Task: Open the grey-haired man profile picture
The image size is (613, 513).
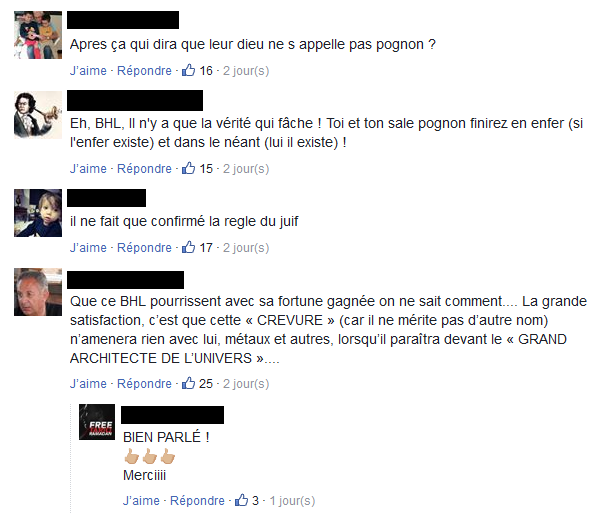Action: tap(38, 292)
